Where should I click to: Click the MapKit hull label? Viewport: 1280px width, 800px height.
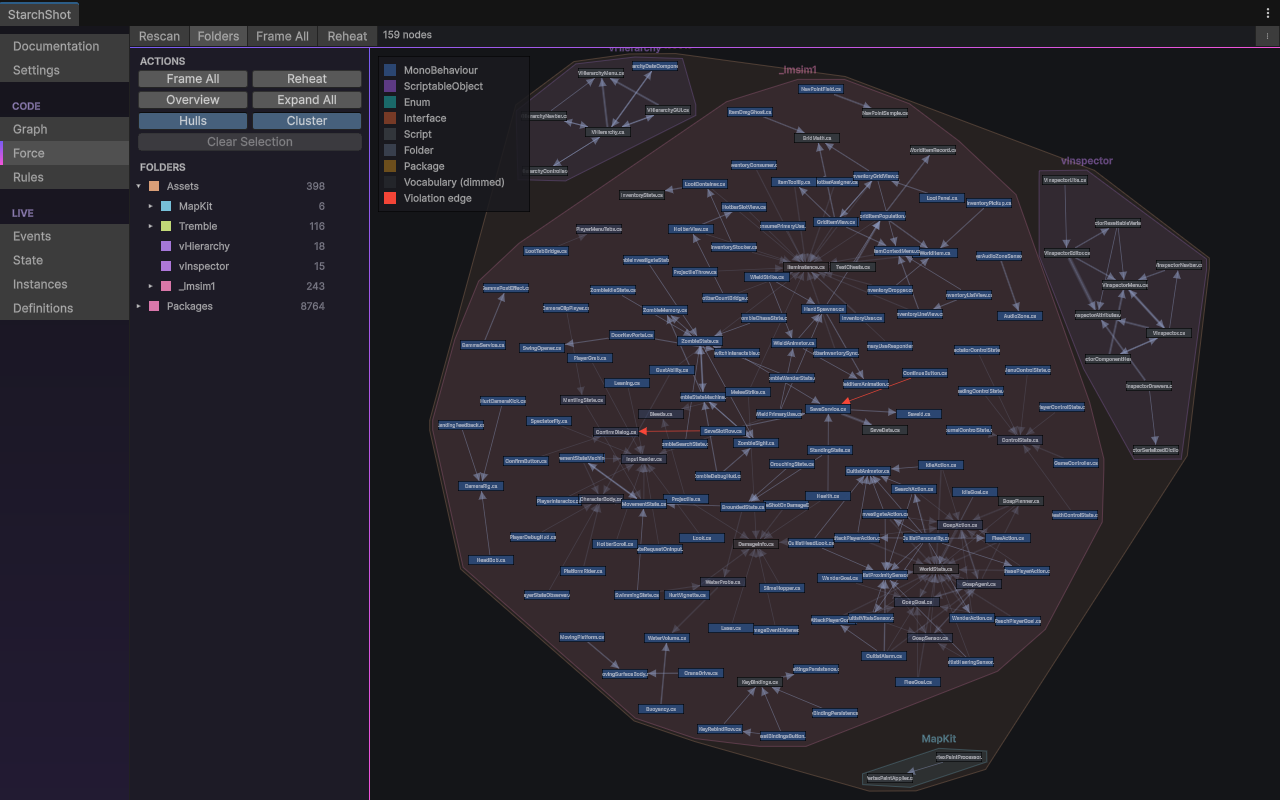[x=939, y=739]
